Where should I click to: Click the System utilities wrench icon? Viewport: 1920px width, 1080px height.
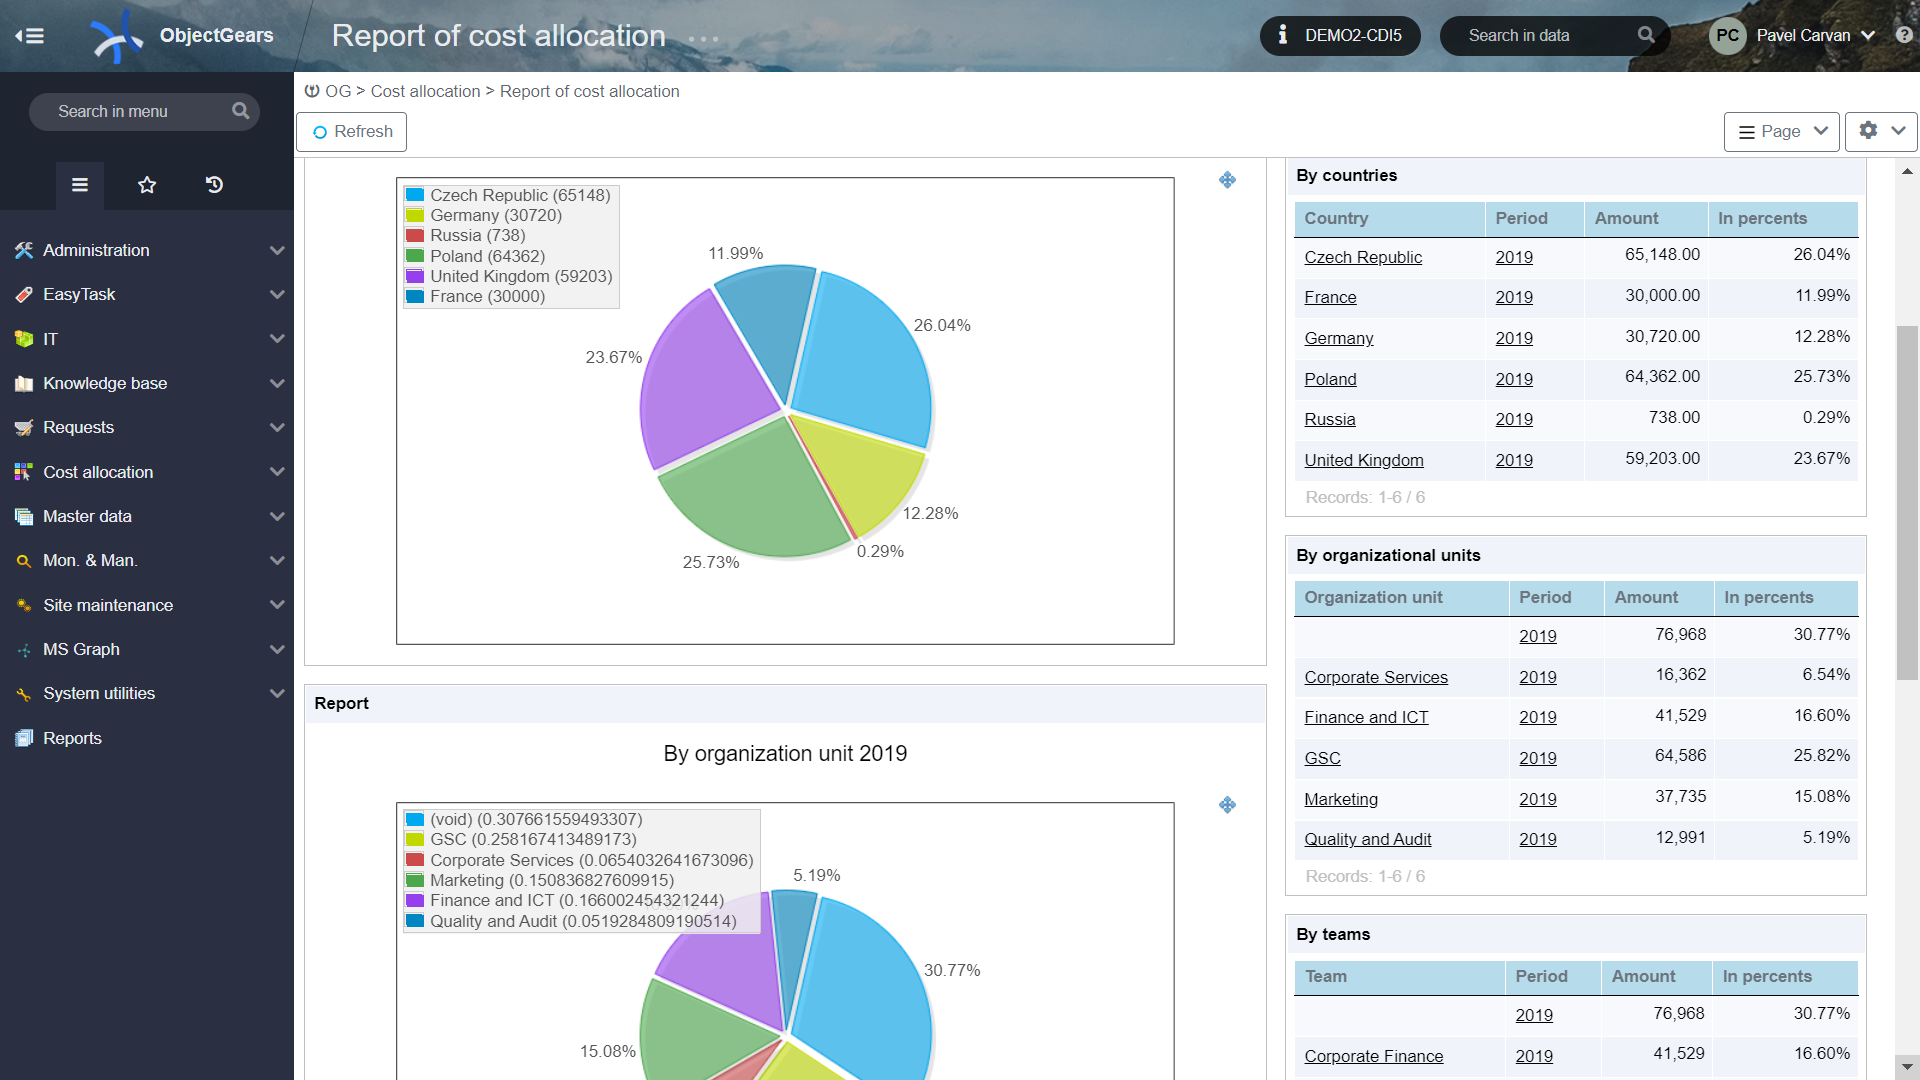(24, 694)
